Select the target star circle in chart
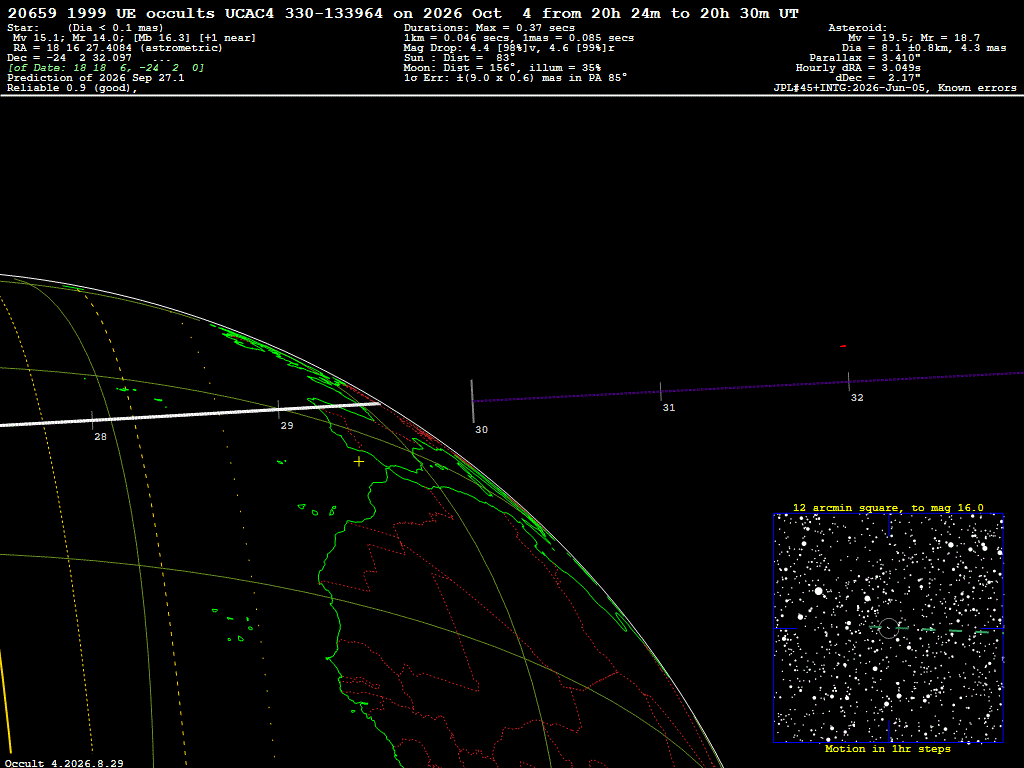The height and width of the screenshot is (768, 1024). point(888,628)
